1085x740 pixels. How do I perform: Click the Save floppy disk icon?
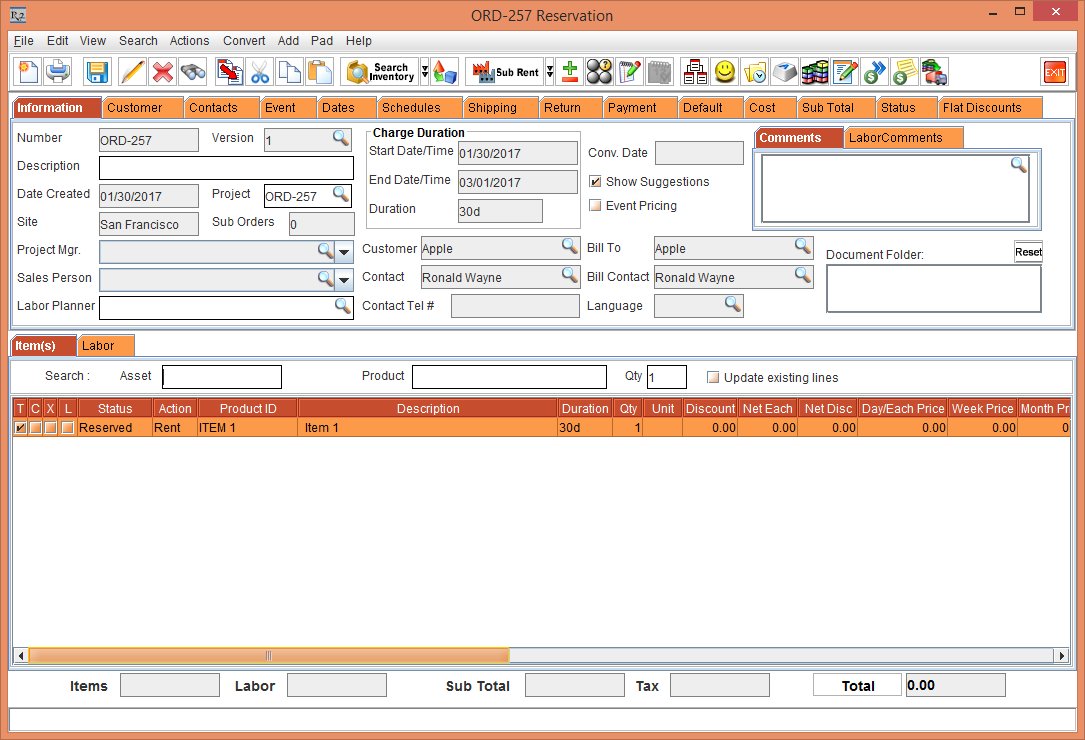click(97, 72)
